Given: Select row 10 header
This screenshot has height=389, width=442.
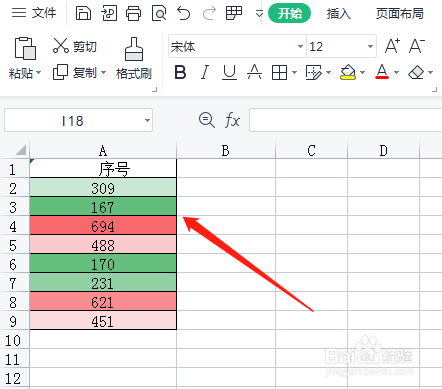Looking at the screenshot, I should pos(14,340).
